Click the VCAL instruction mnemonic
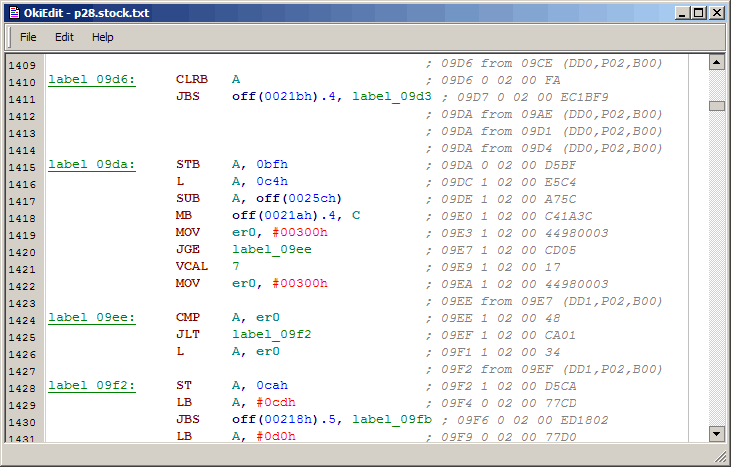The height and width of the screenshot is (467, 731). (192, 266)
